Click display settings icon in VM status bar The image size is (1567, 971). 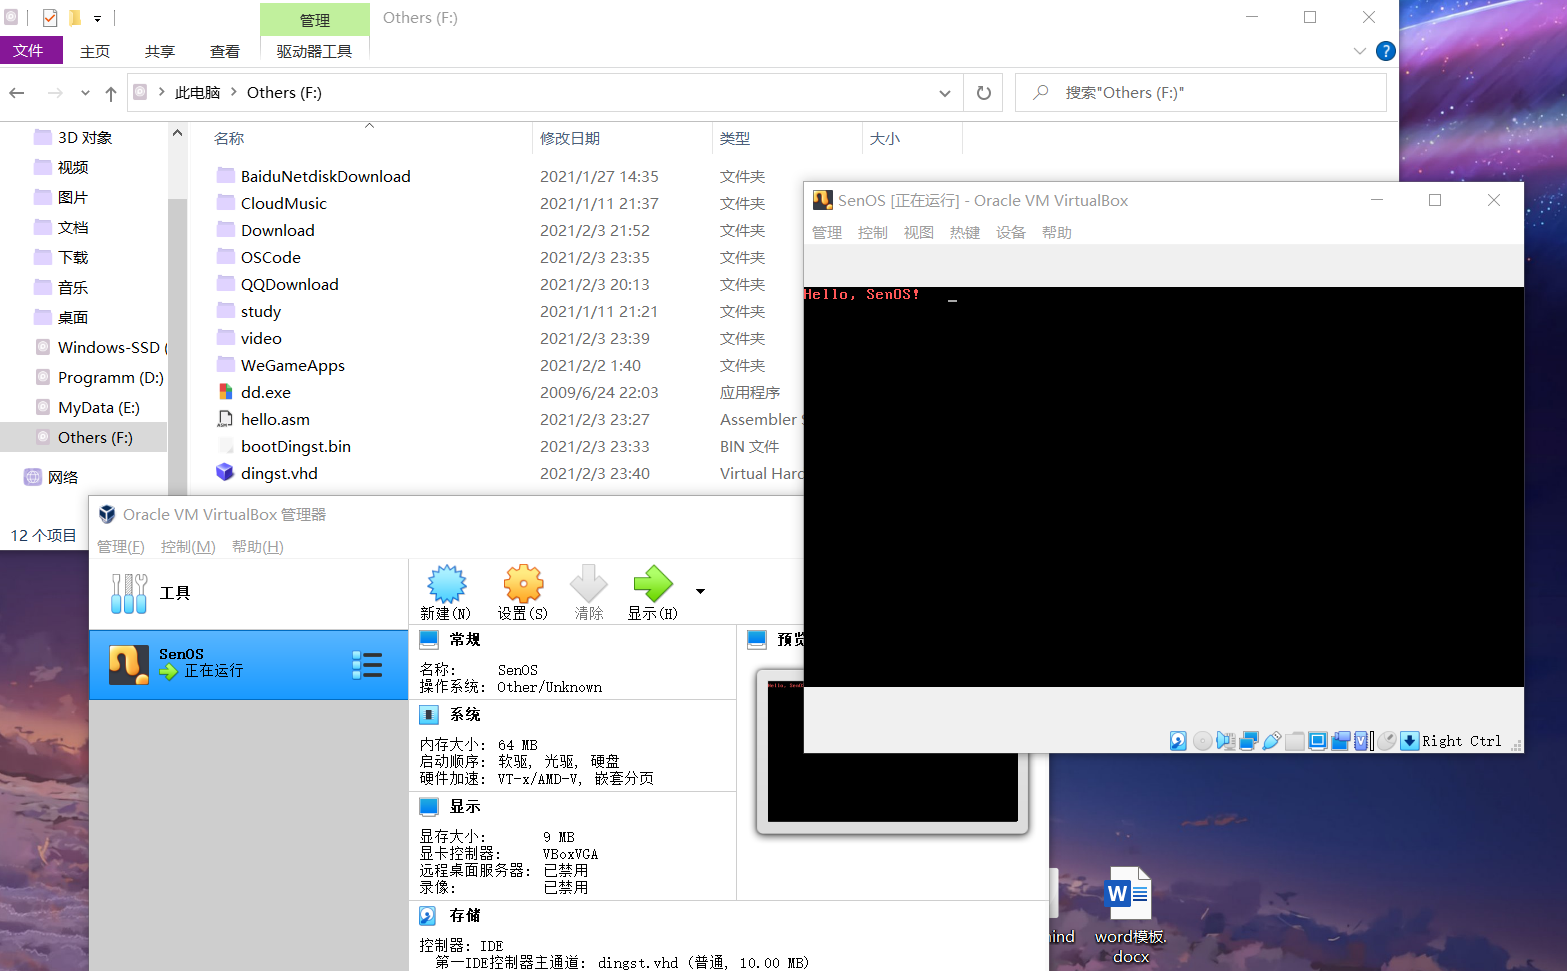coord(1318,741)
